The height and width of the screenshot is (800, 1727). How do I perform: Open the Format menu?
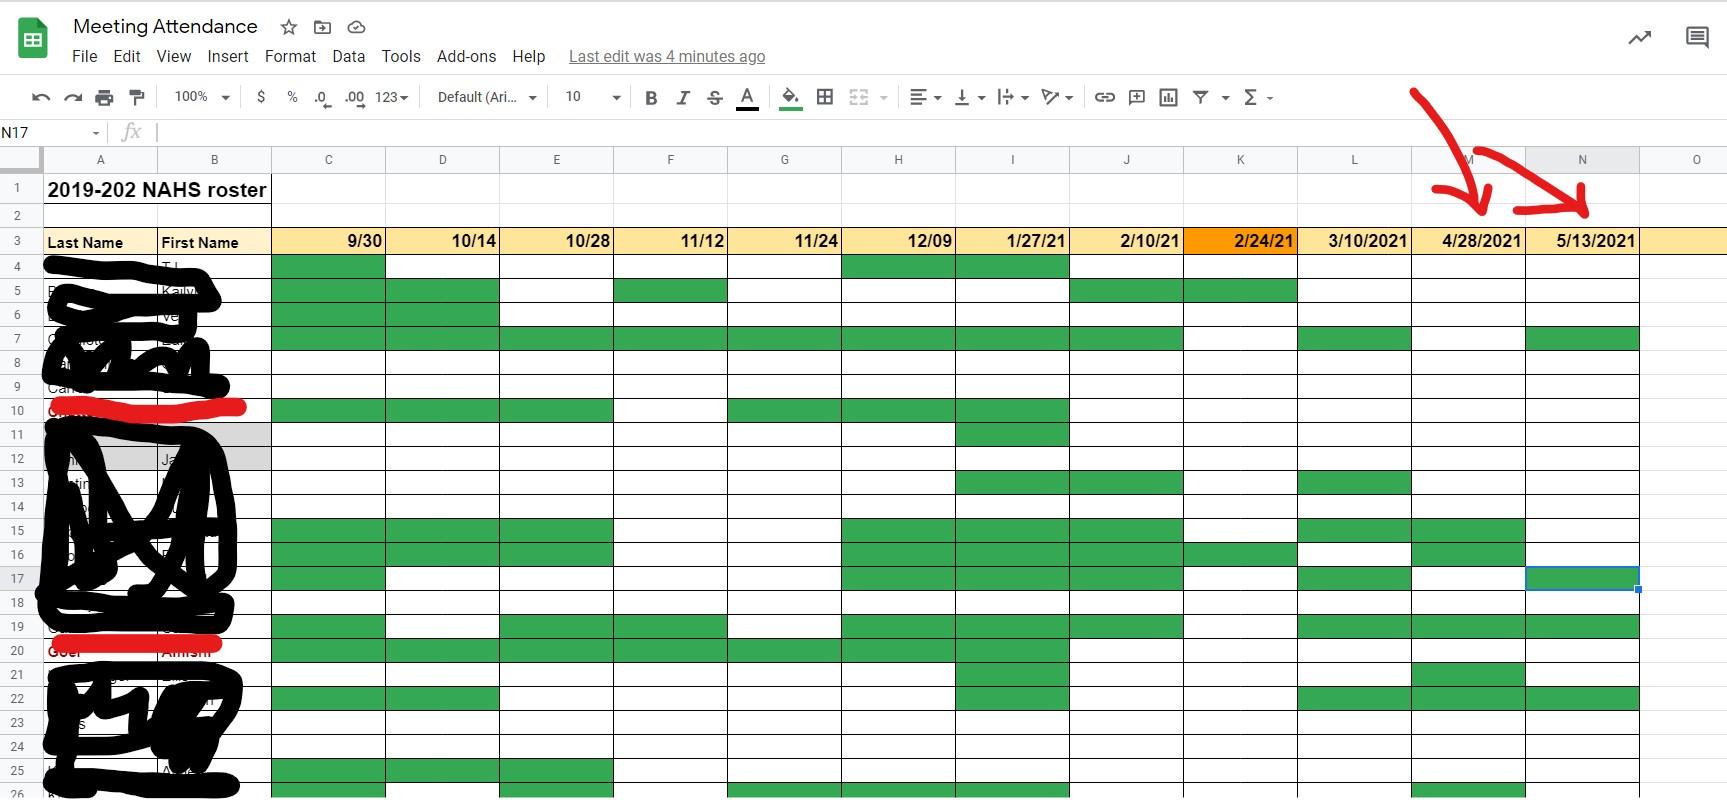[x=290, y=56]
